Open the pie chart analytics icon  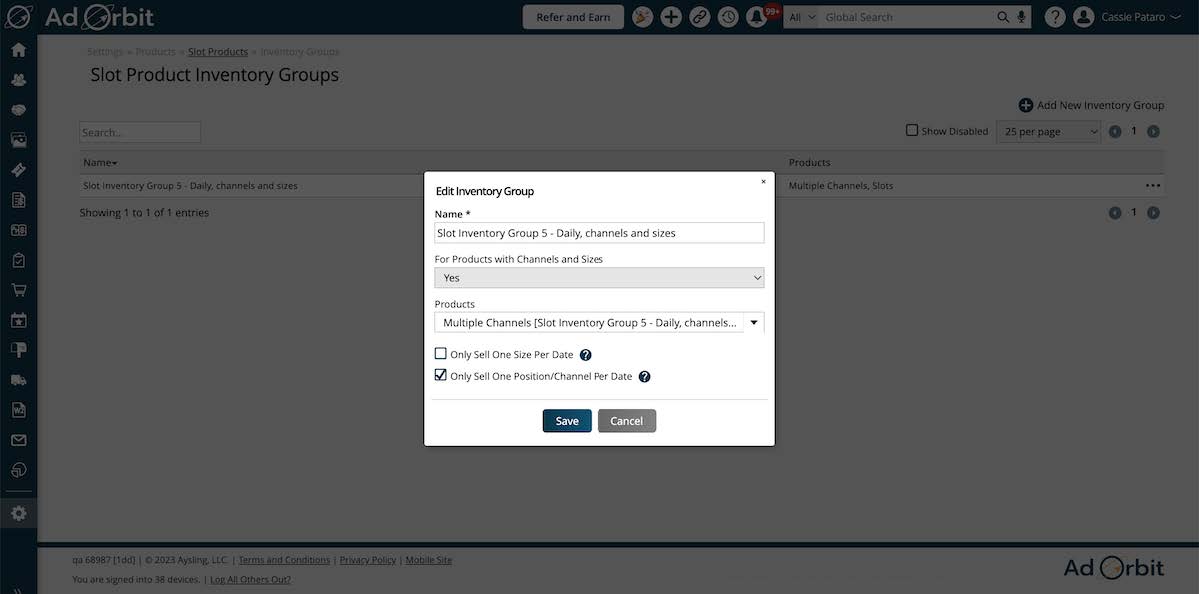[18, 469]
